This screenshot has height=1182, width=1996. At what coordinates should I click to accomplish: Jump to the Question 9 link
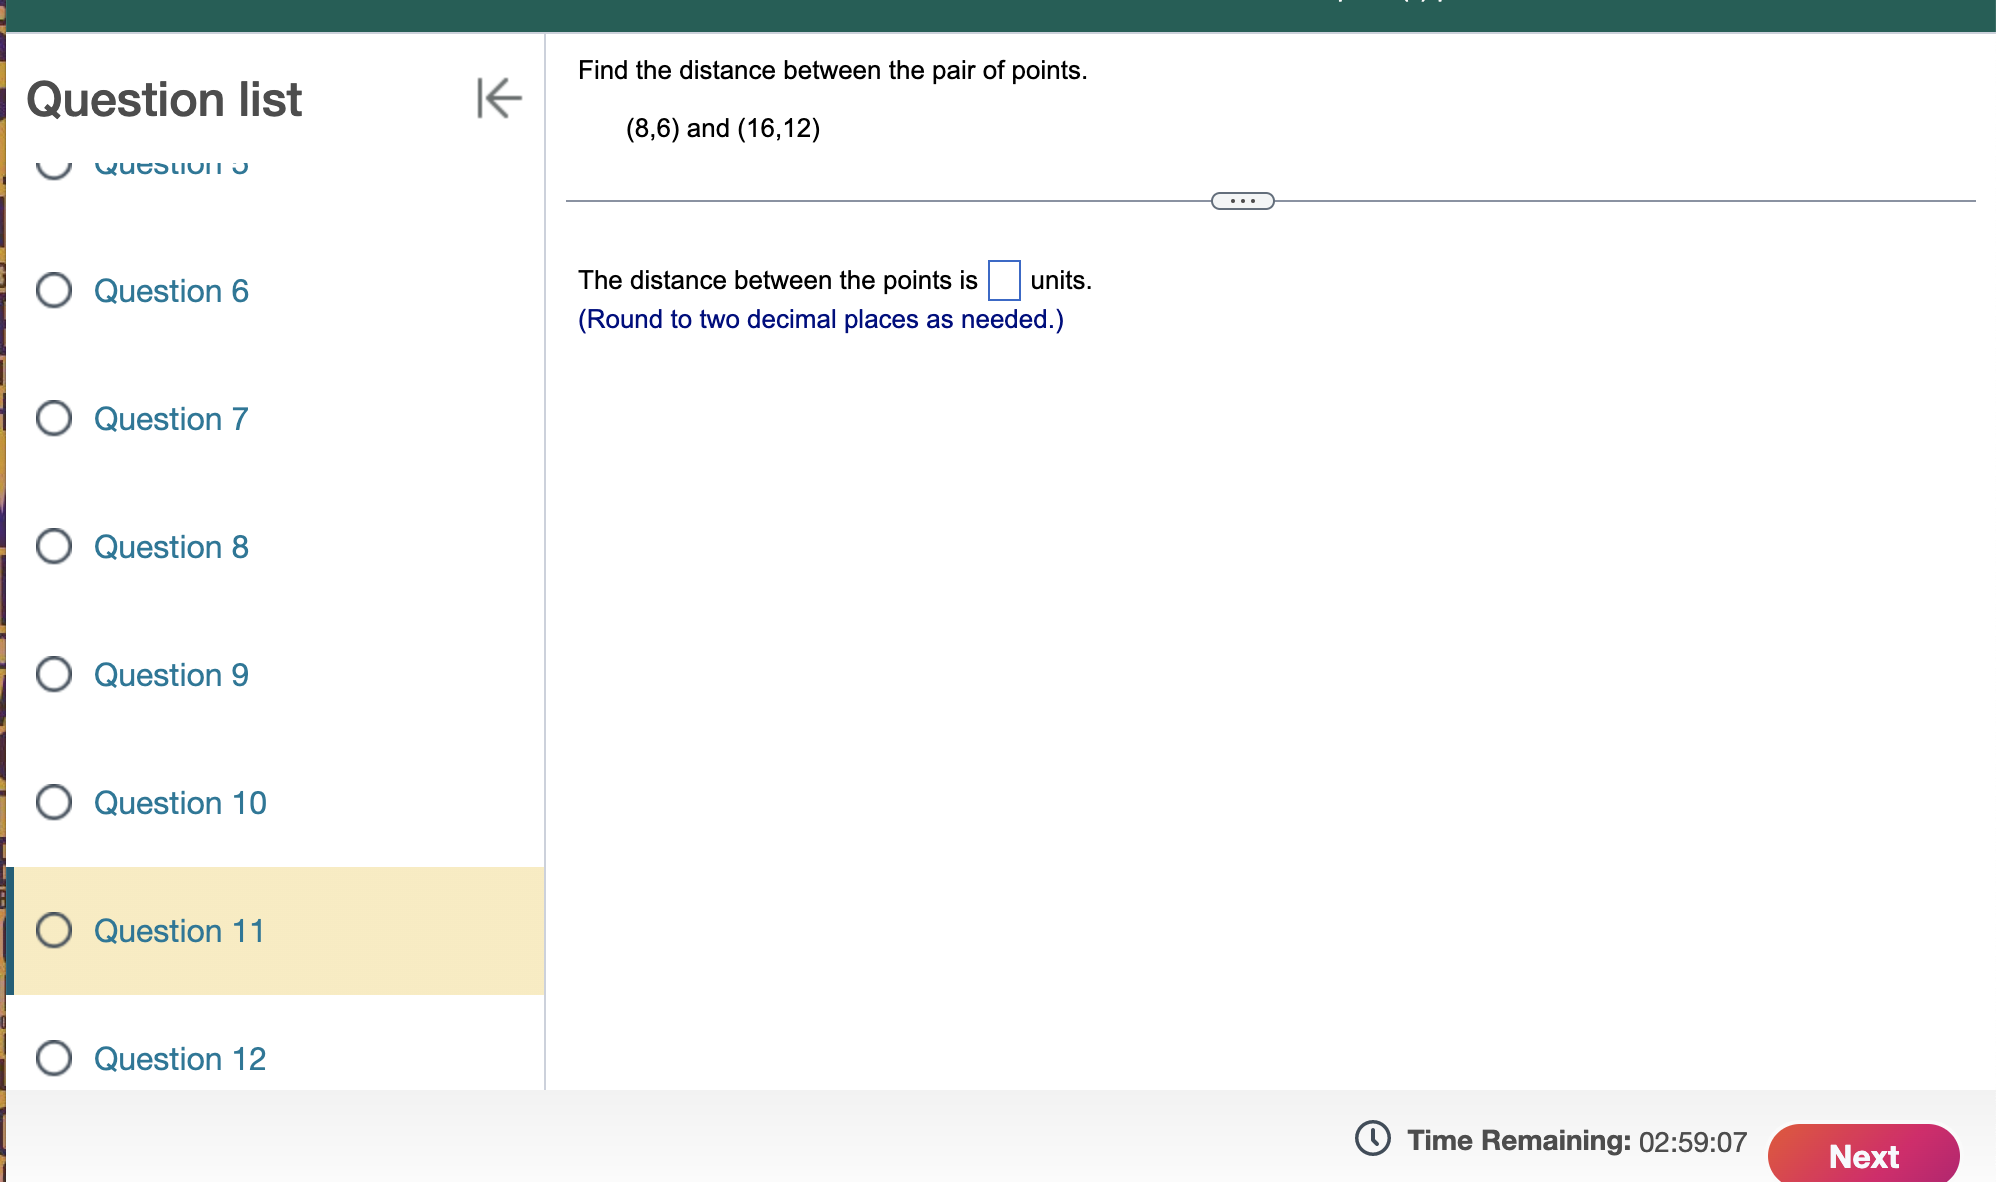[171, 675]
